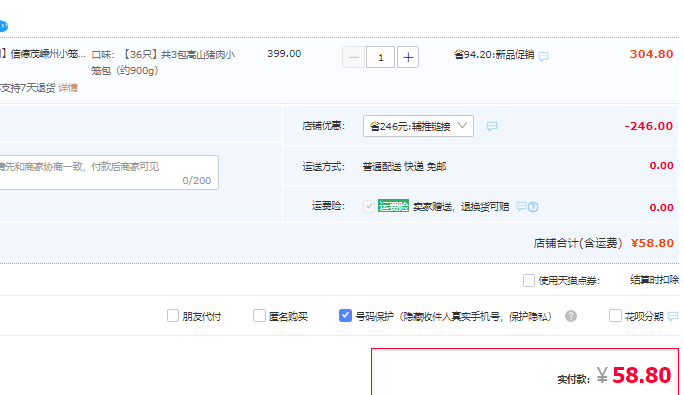The height and width of the screenshot is (395, 684).
Task: Click the shipping method text 普通配送 快递 免邮
Action: 404,167
